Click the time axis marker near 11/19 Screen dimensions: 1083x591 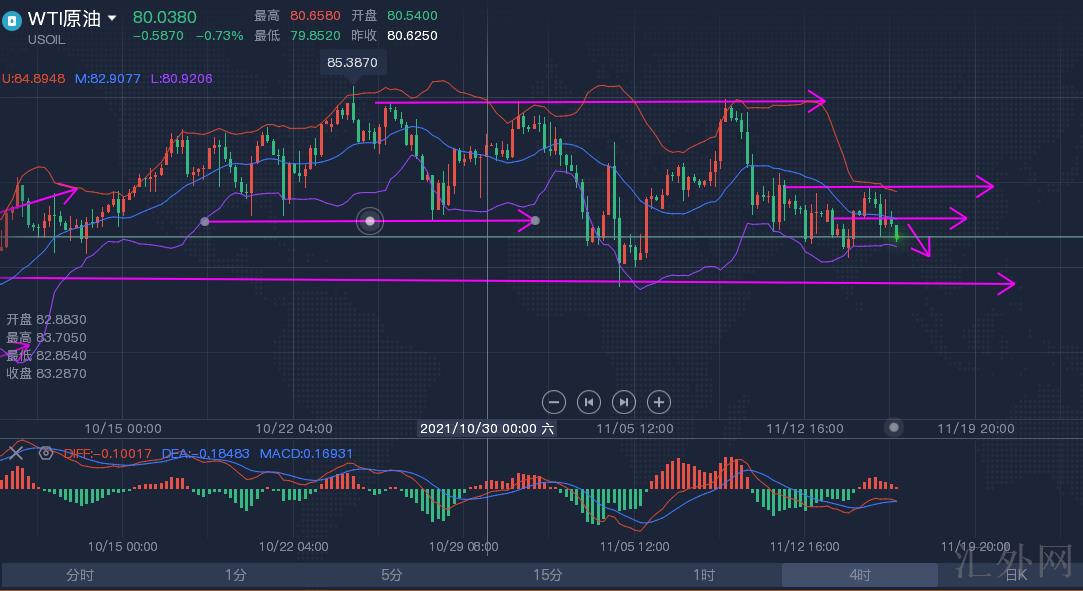point(894,428)
